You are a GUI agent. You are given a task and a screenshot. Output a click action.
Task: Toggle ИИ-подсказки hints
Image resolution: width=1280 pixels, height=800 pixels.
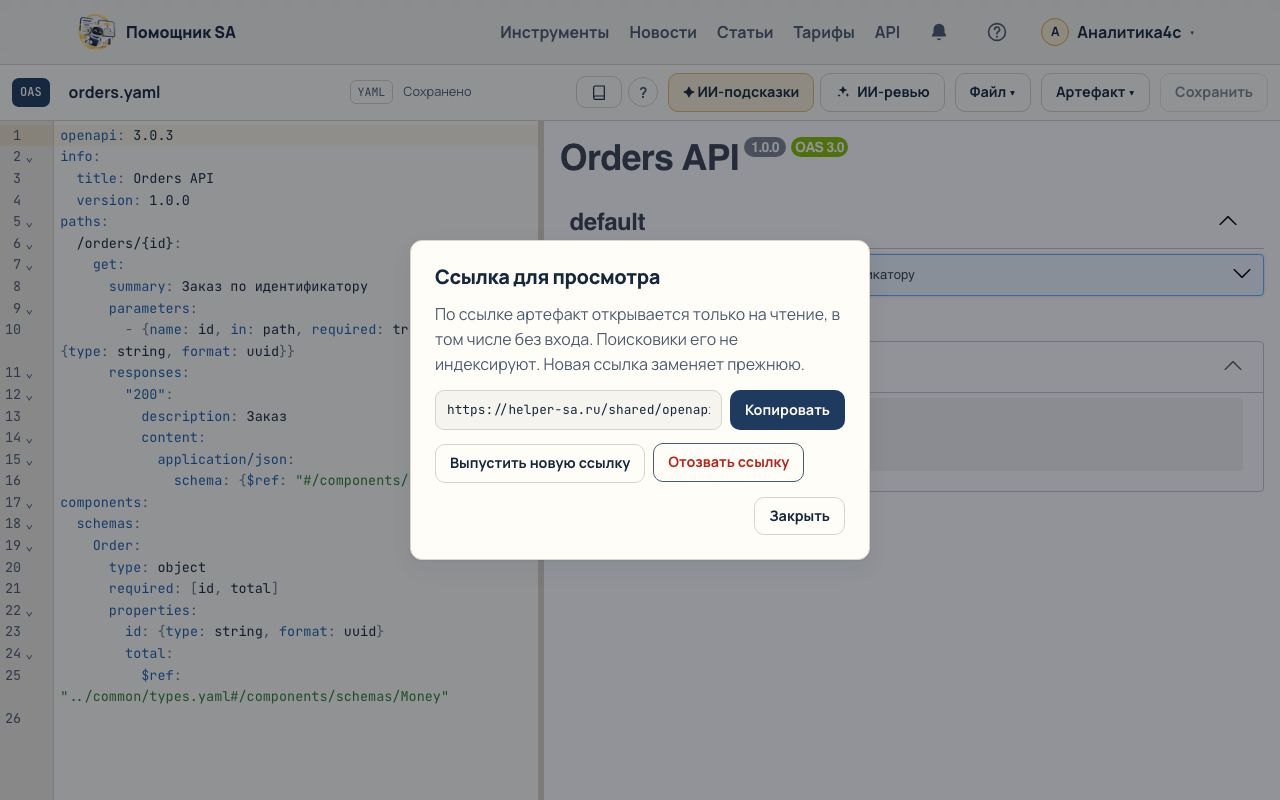(741, 92)
